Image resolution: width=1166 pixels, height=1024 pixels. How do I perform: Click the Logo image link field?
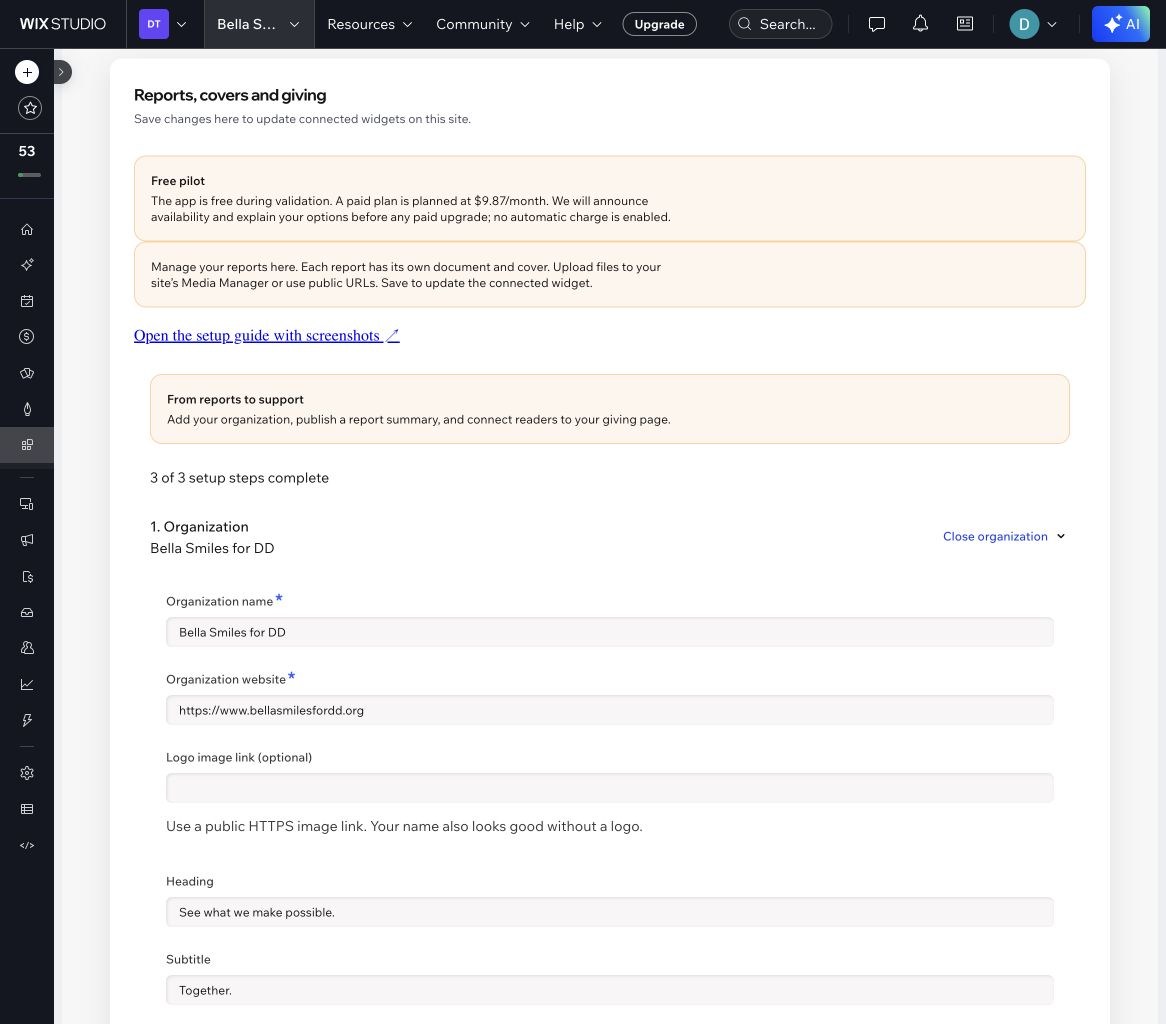pyautogui.click(x=609, y=788)
